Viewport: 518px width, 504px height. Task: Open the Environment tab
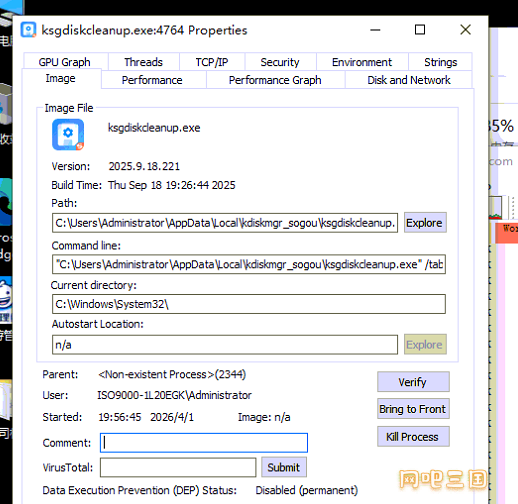[362, 62]
